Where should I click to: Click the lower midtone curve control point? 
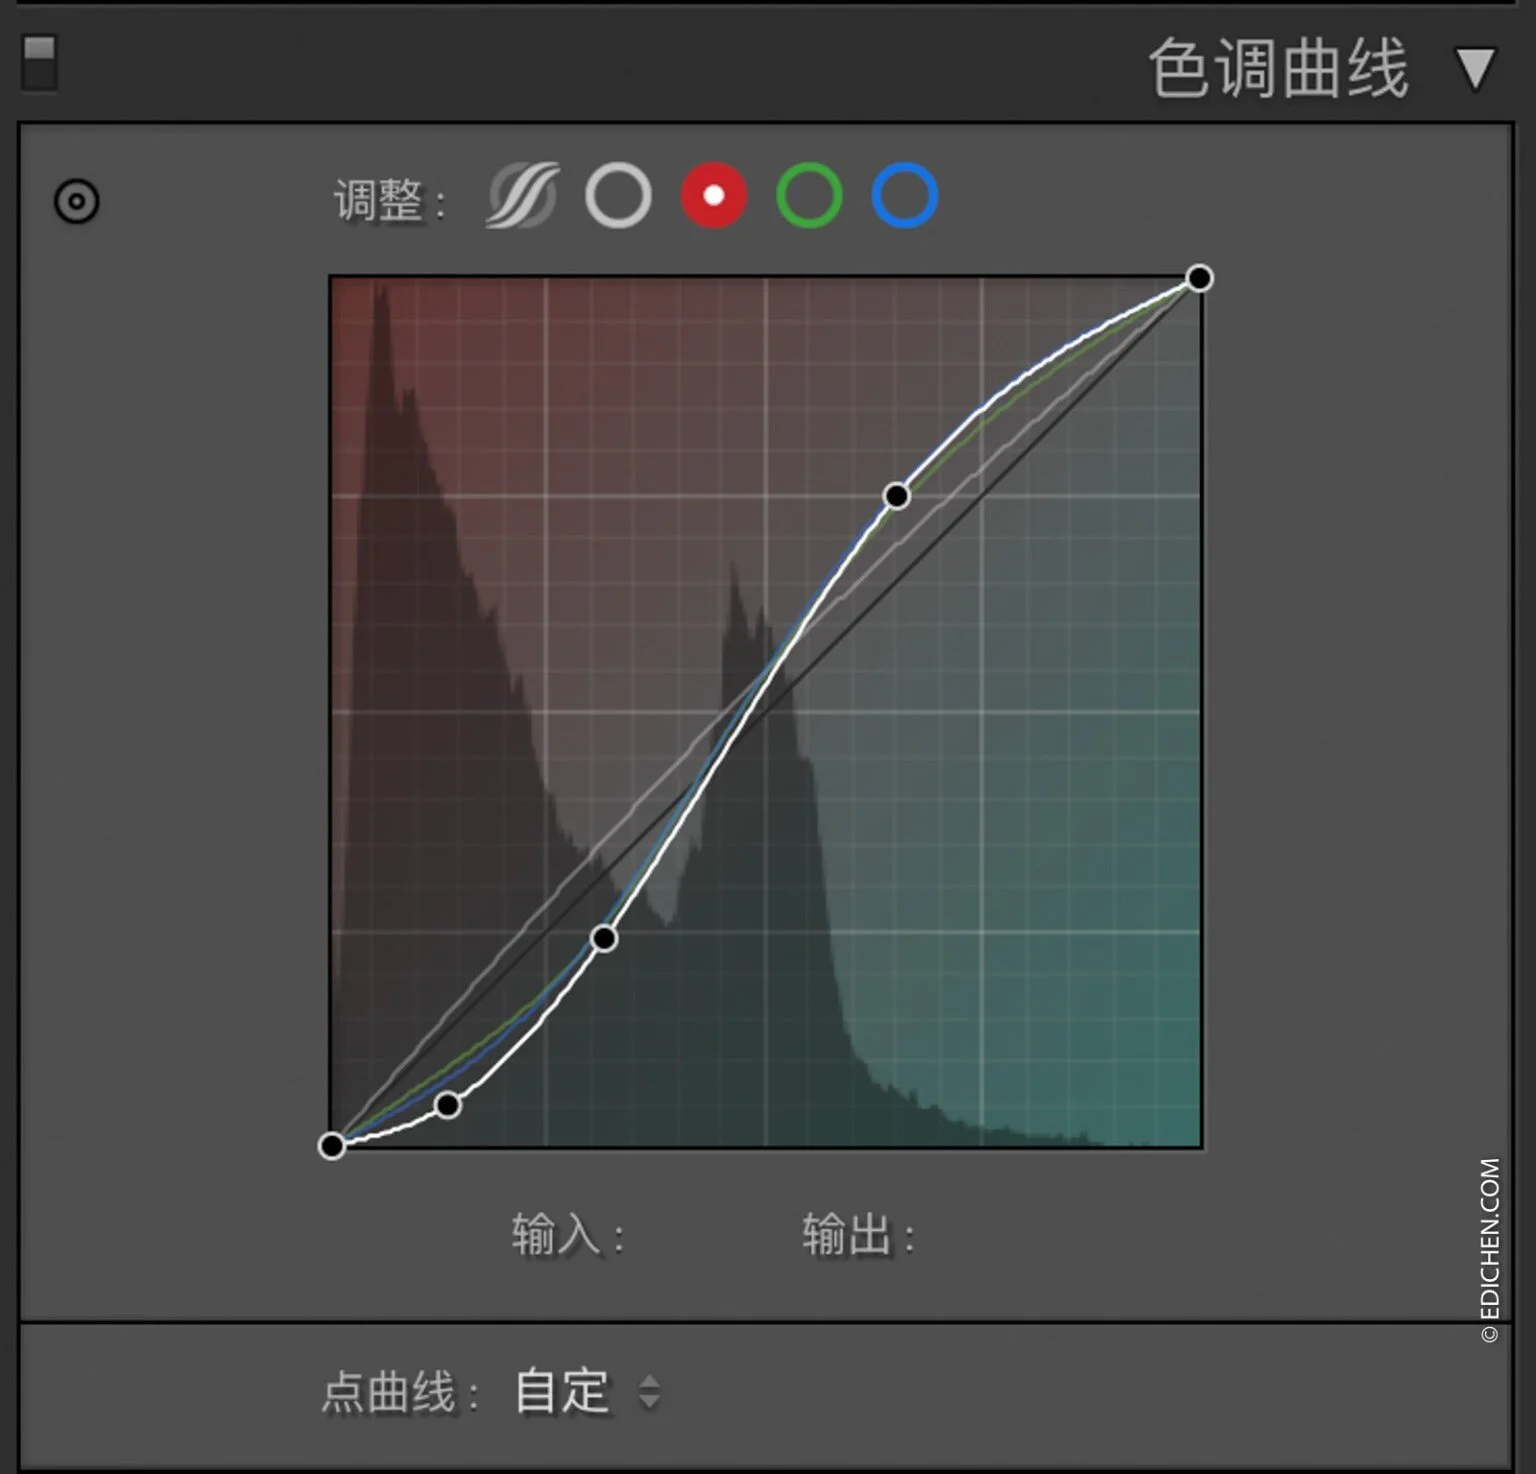point(604,938)
